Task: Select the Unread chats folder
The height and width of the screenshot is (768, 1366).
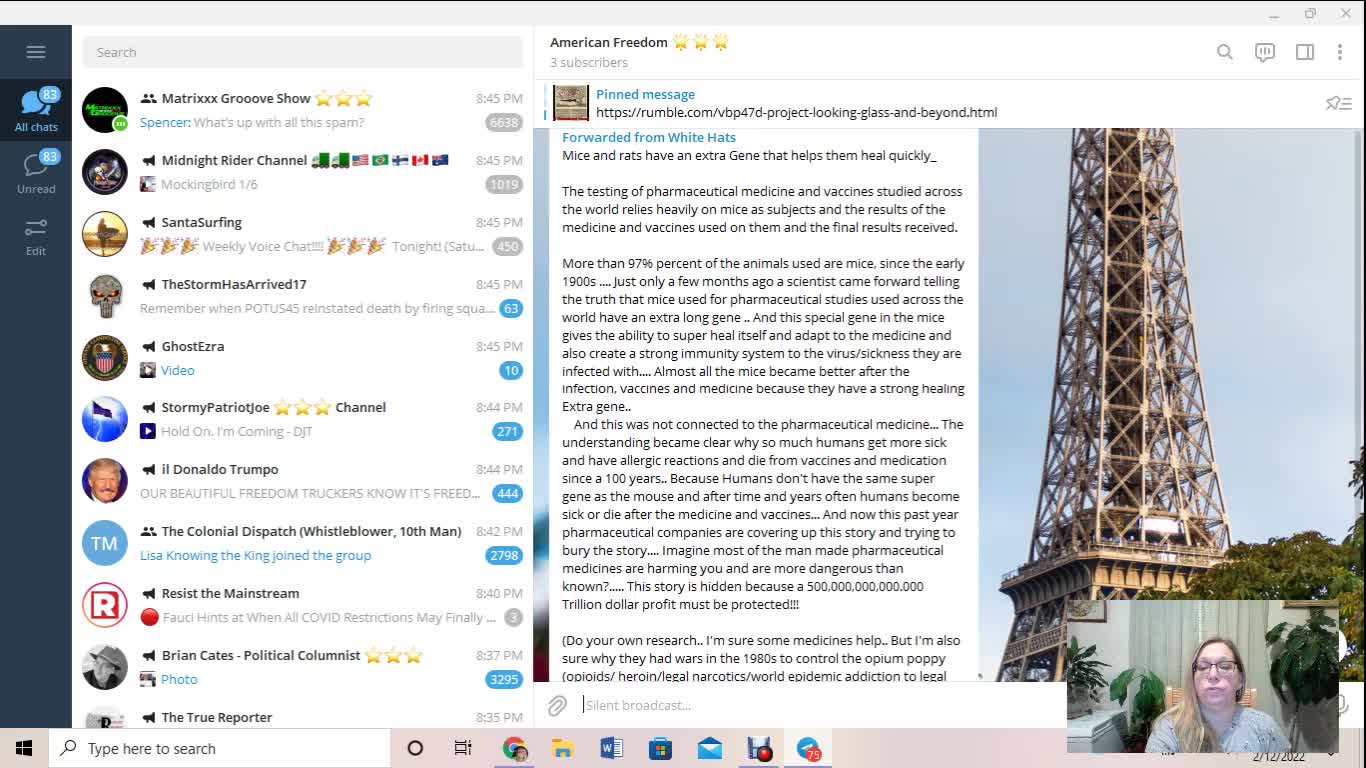Action: pos(36,172)
